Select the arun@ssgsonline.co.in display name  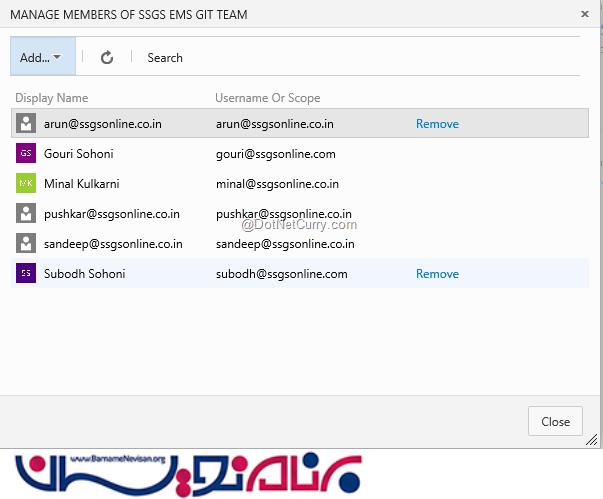pos(103,124)
